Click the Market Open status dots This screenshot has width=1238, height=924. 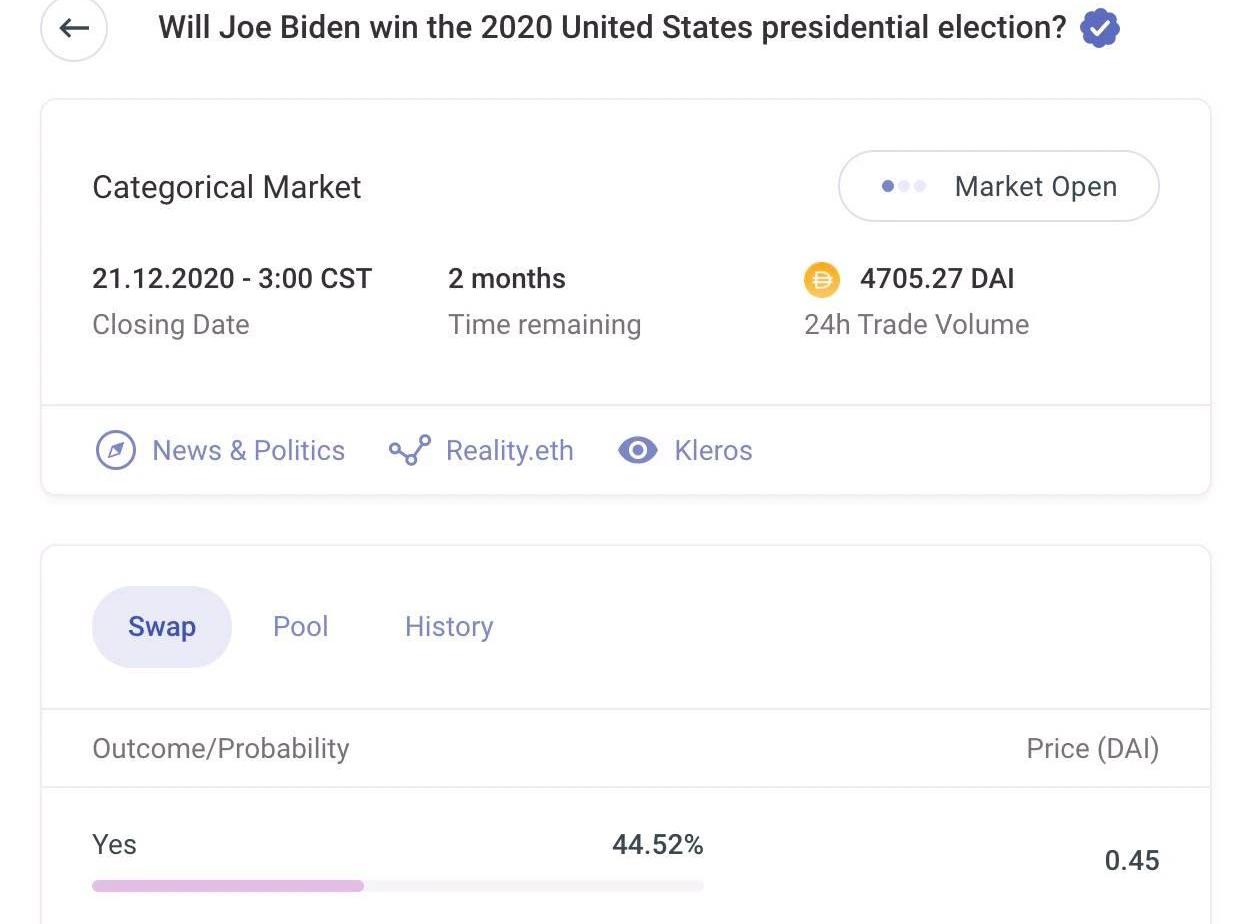point(904,187)
